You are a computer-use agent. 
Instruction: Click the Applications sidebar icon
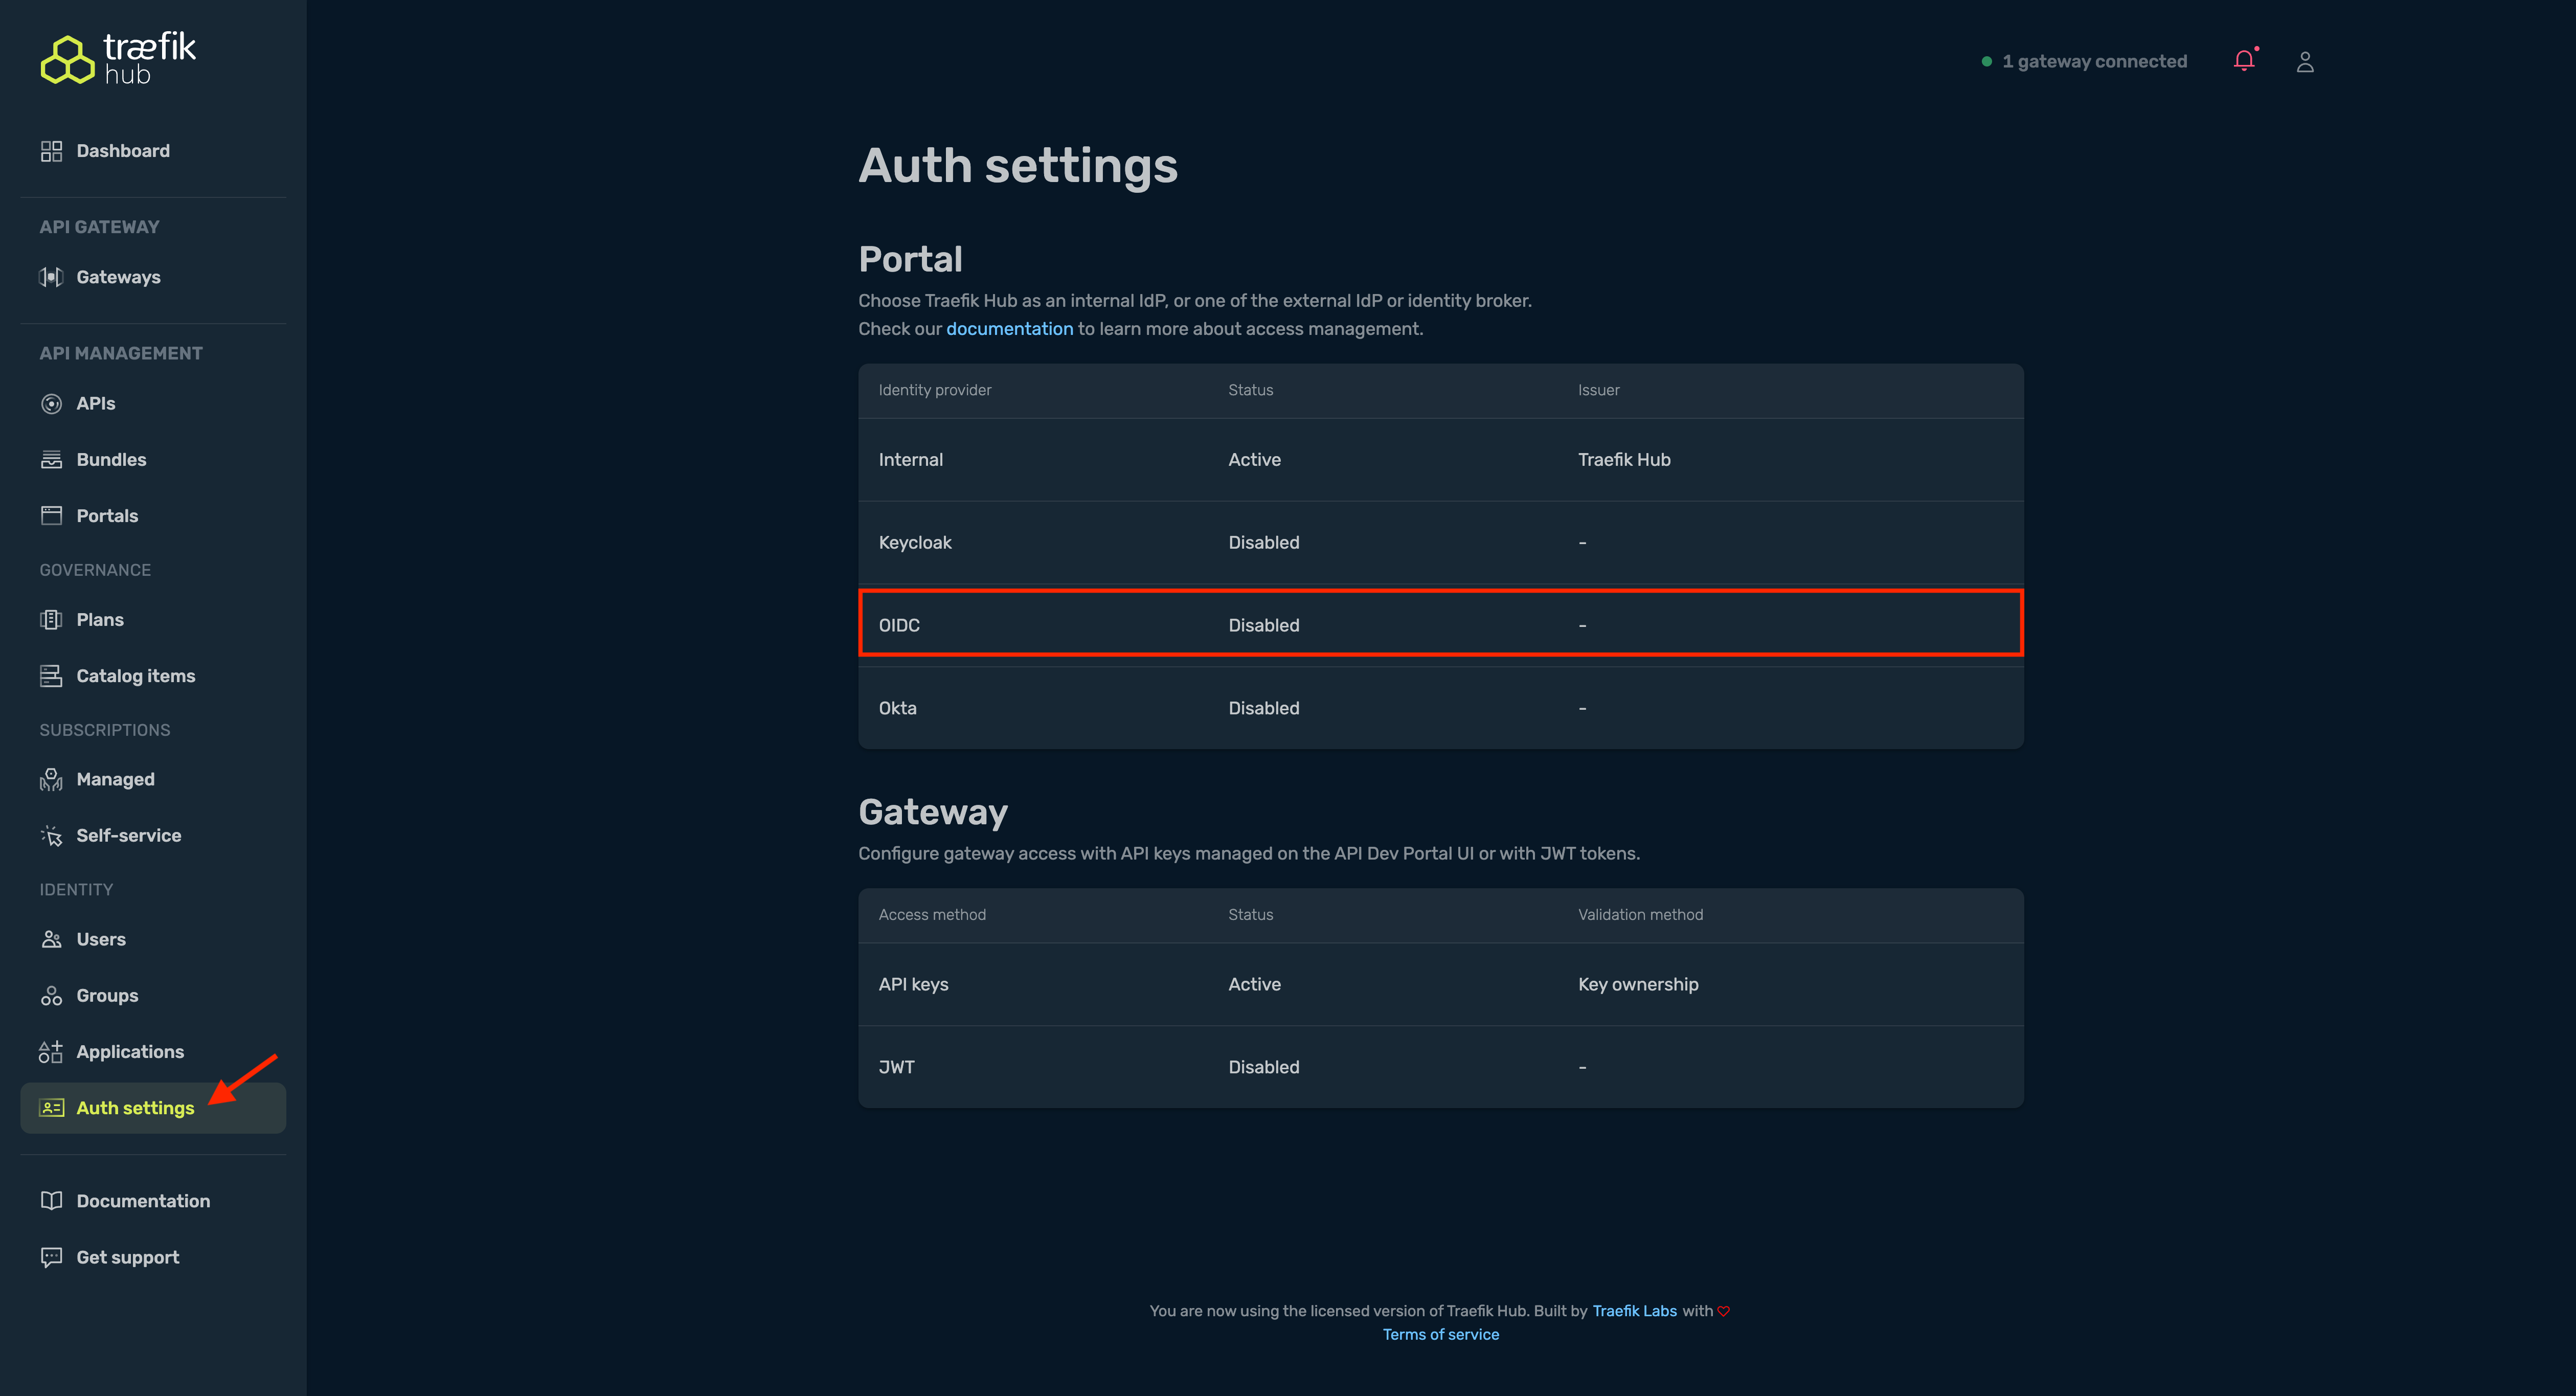pyautogui.click(x=51, y=1052)
